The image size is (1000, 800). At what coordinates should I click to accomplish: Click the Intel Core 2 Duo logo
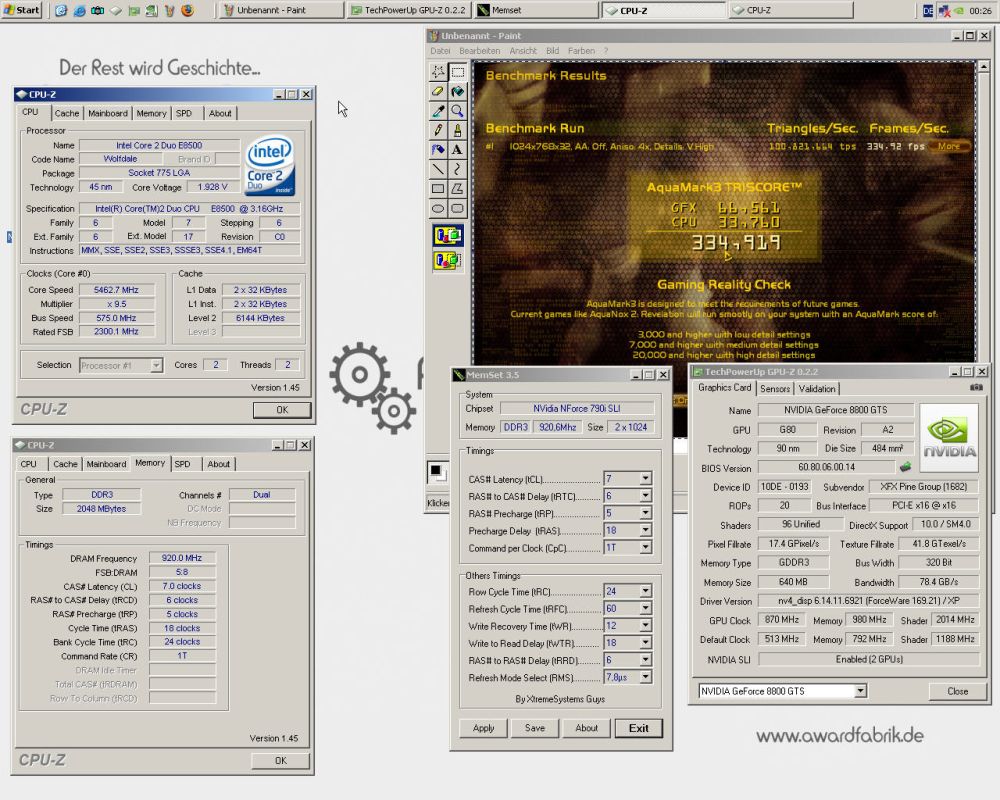pyautogui.click(x=270, y=165)
